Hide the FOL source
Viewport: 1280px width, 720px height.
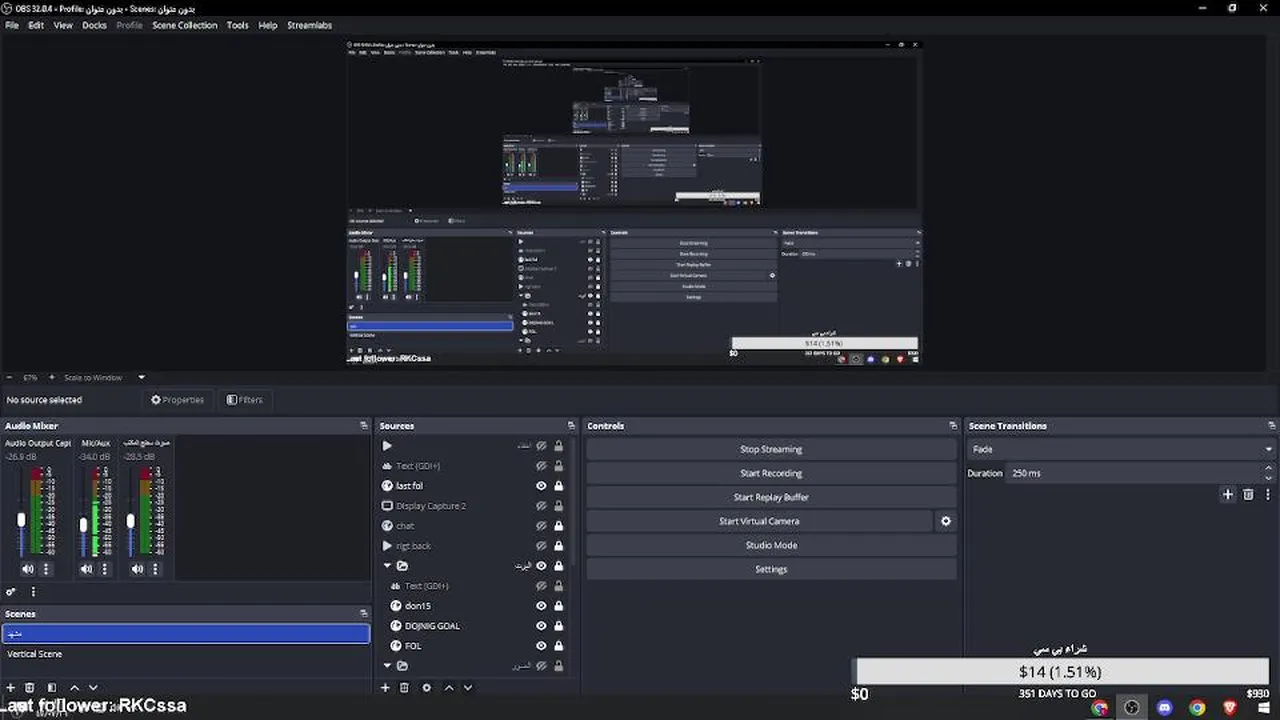click(541, 646)
